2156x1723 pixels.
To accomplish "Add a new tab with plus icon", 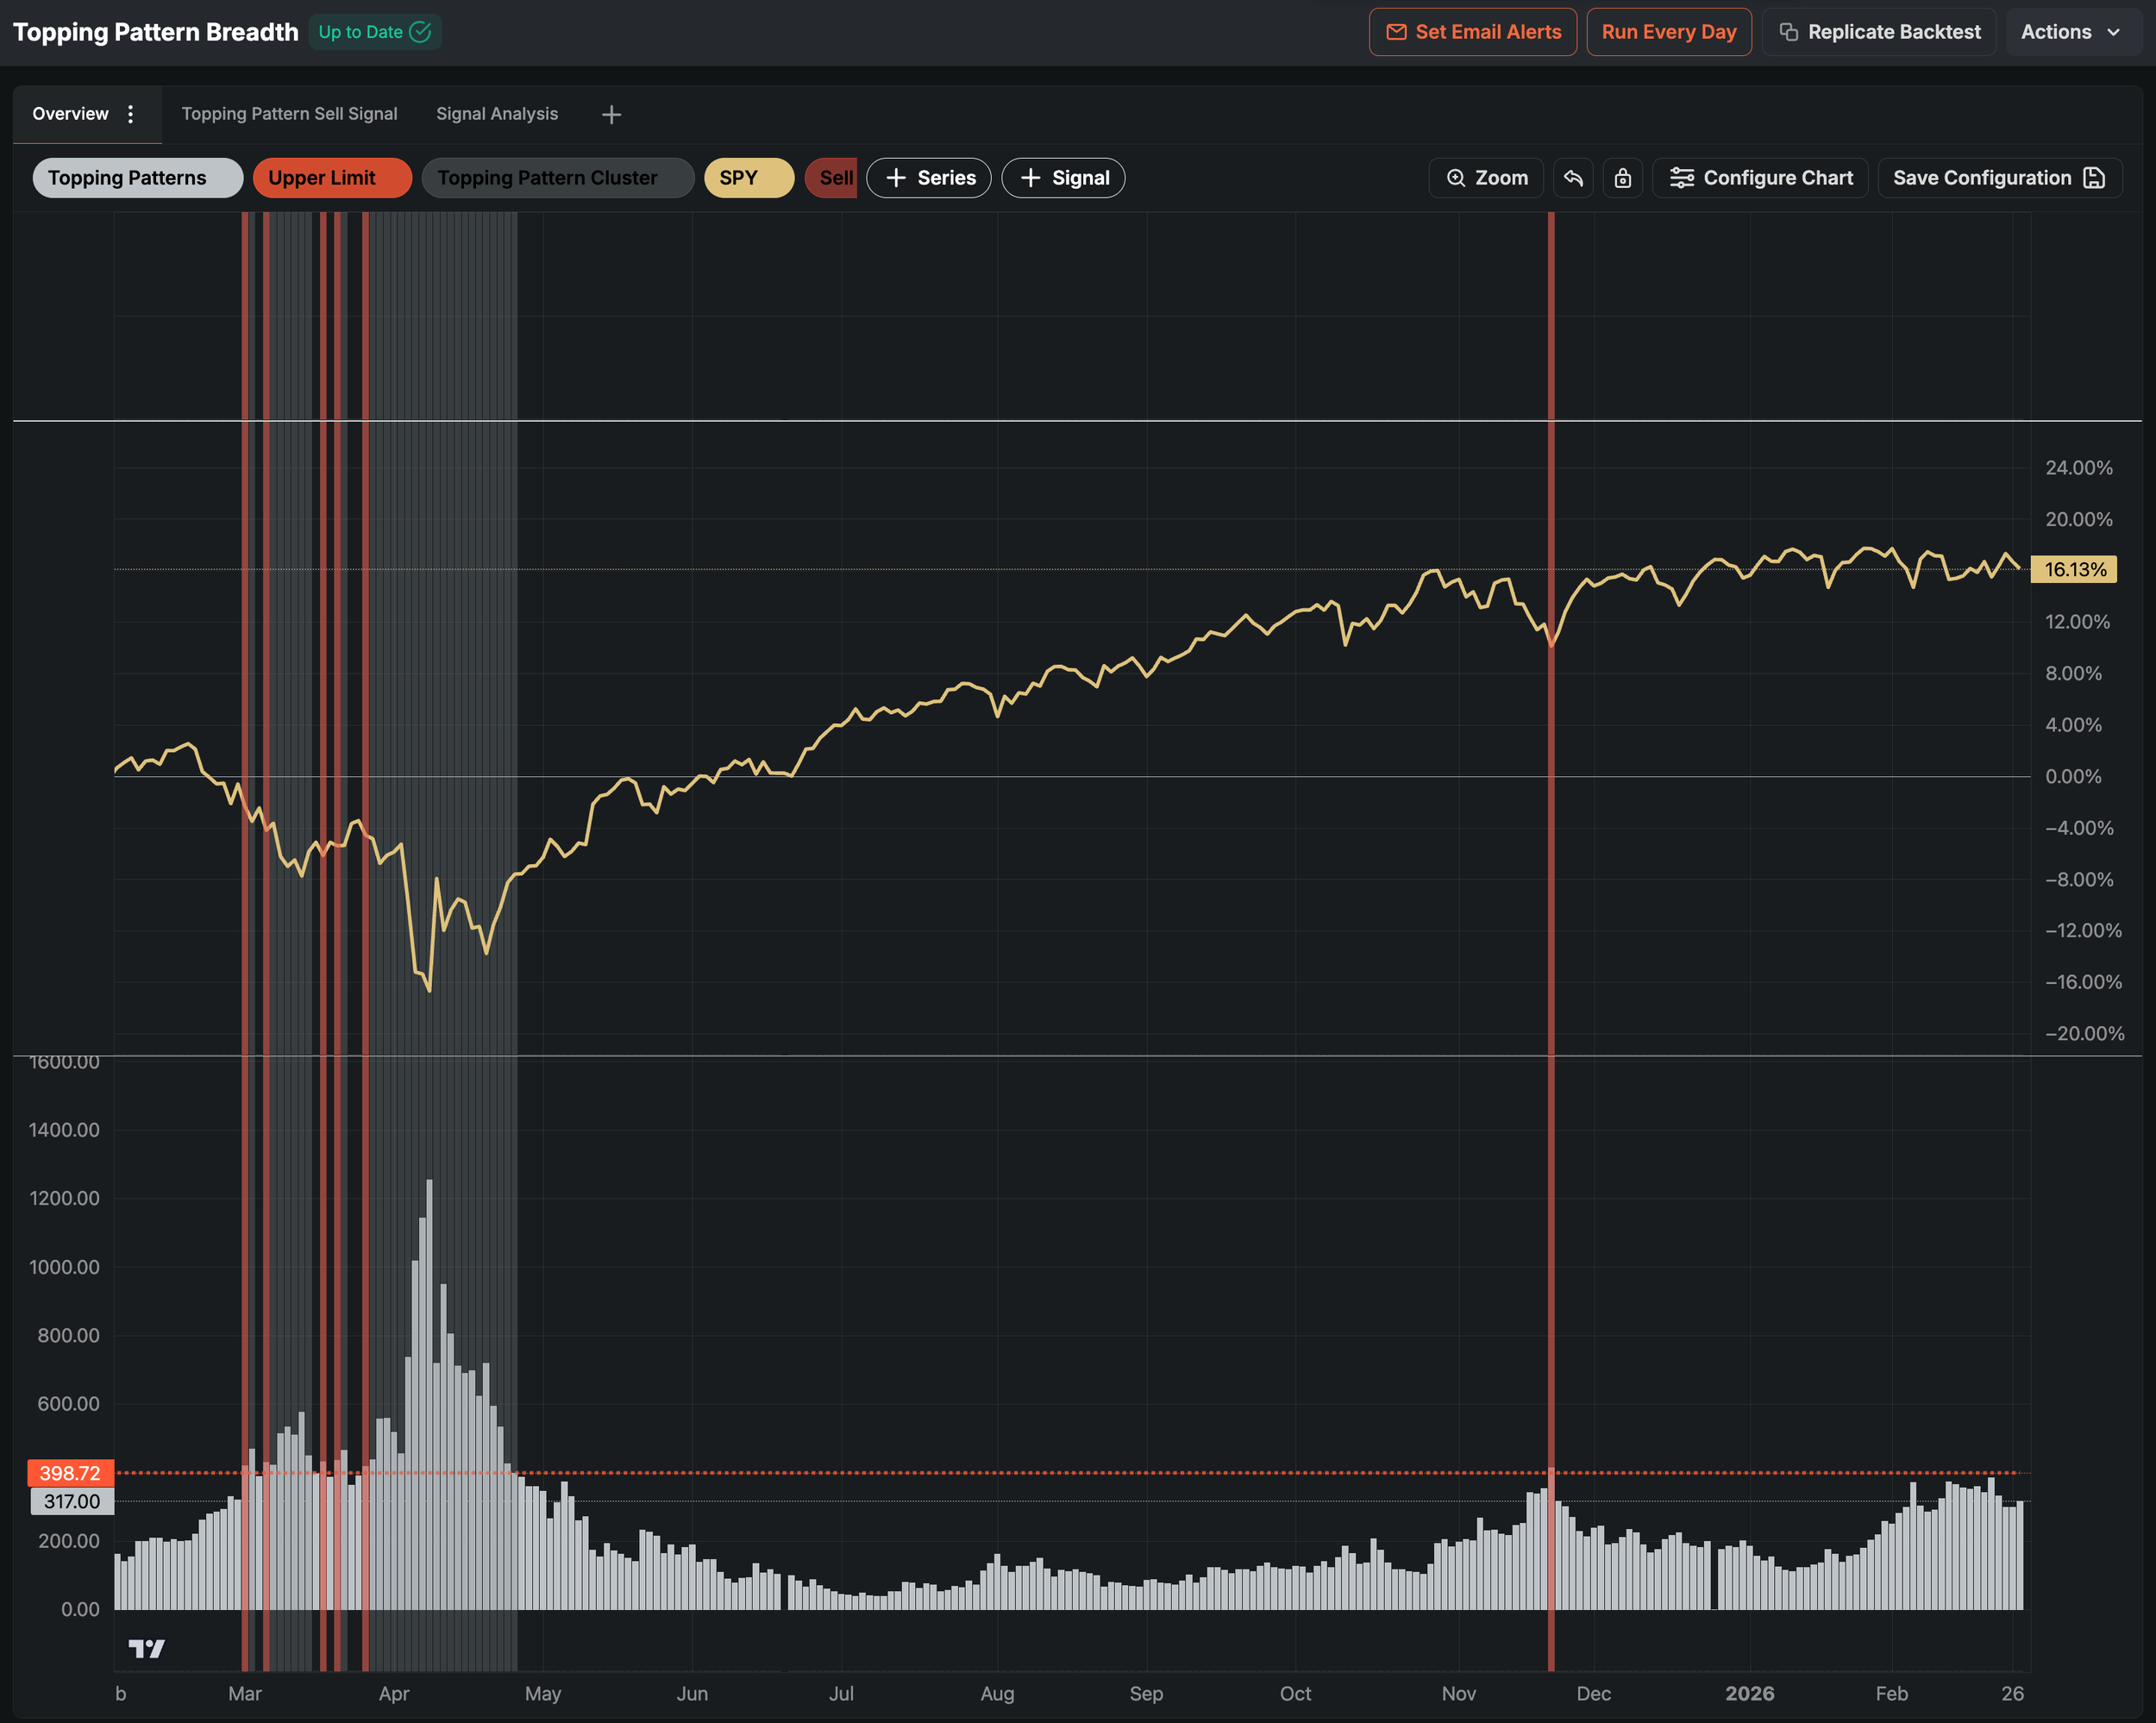I will click(x=611, y=115).
